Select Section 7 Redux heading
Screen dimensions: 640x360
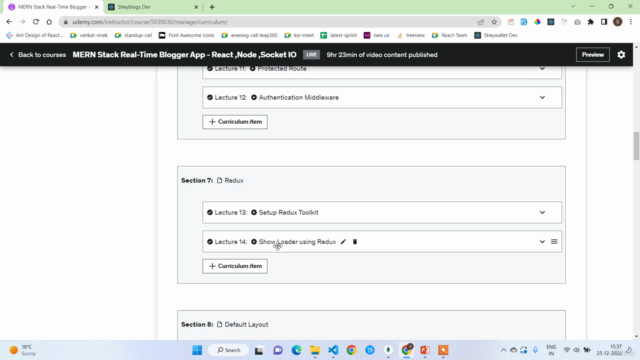click(212, 180)
